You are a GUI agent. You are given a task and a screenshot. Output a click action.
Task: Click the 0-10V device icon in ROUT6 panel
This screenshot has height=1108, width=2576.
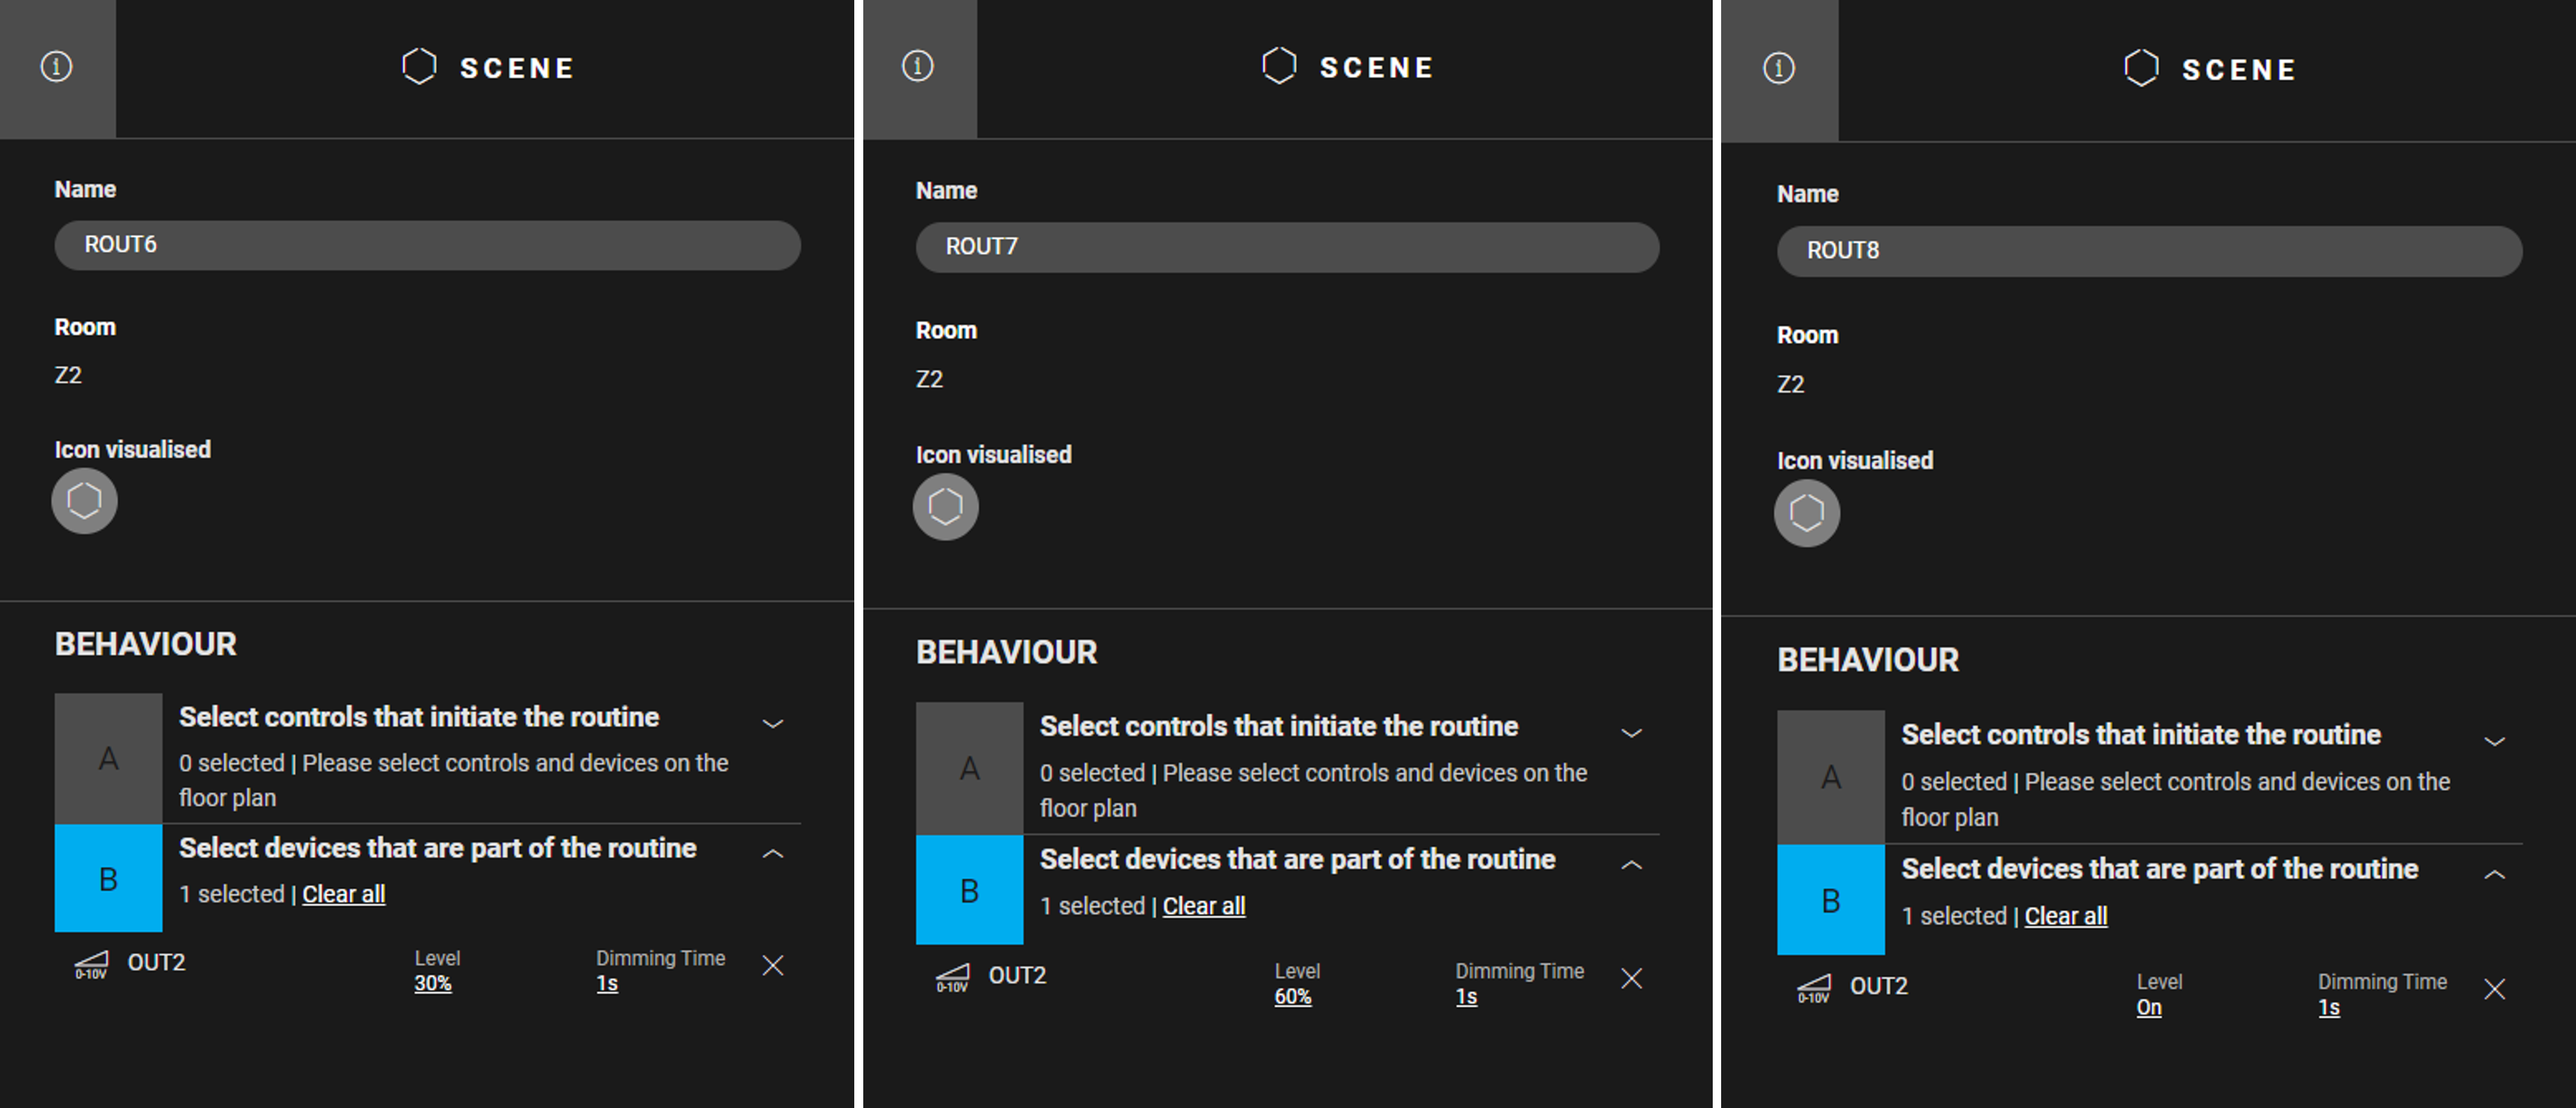91,966
